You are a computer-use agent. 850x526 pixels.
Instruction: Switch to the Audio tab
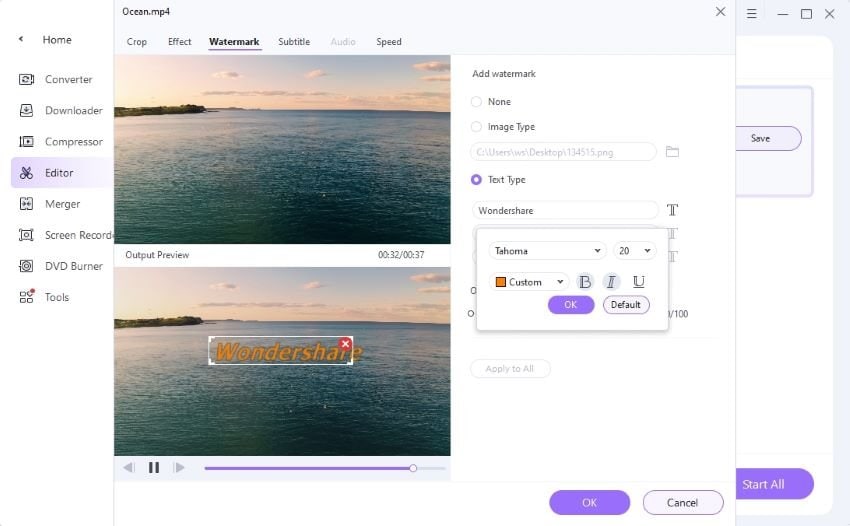click(x=343, y=42)
